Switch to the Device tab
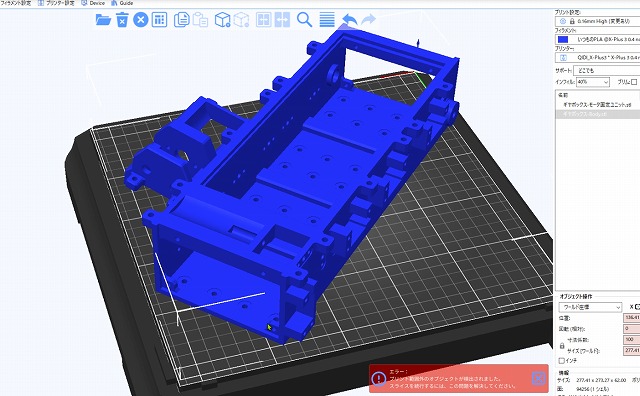This screenshot has height=396, width=640. 93,3
